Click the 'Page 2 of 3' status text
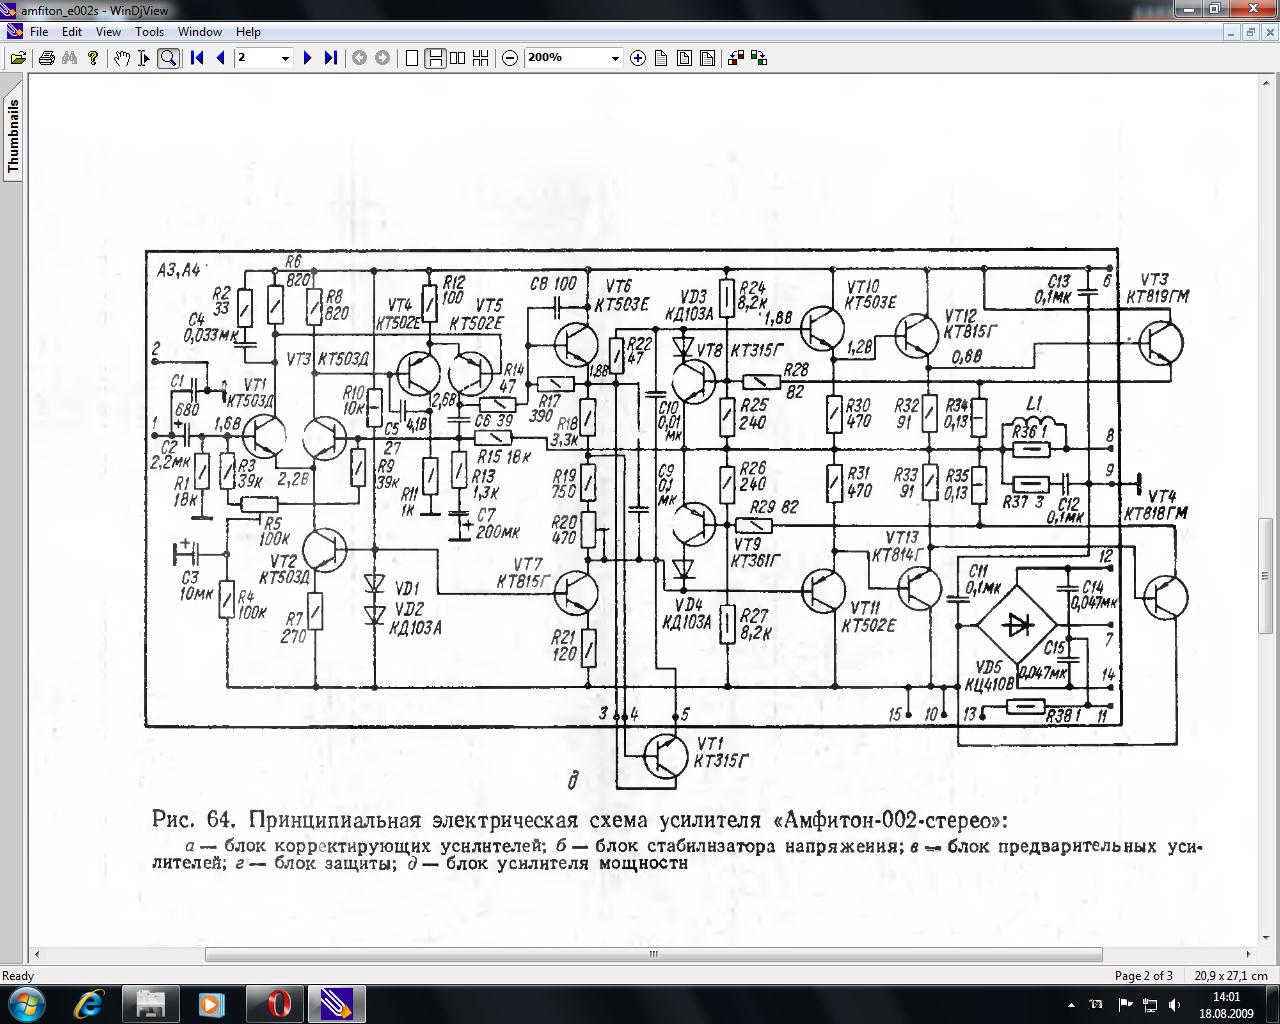 coord(1144,976)
